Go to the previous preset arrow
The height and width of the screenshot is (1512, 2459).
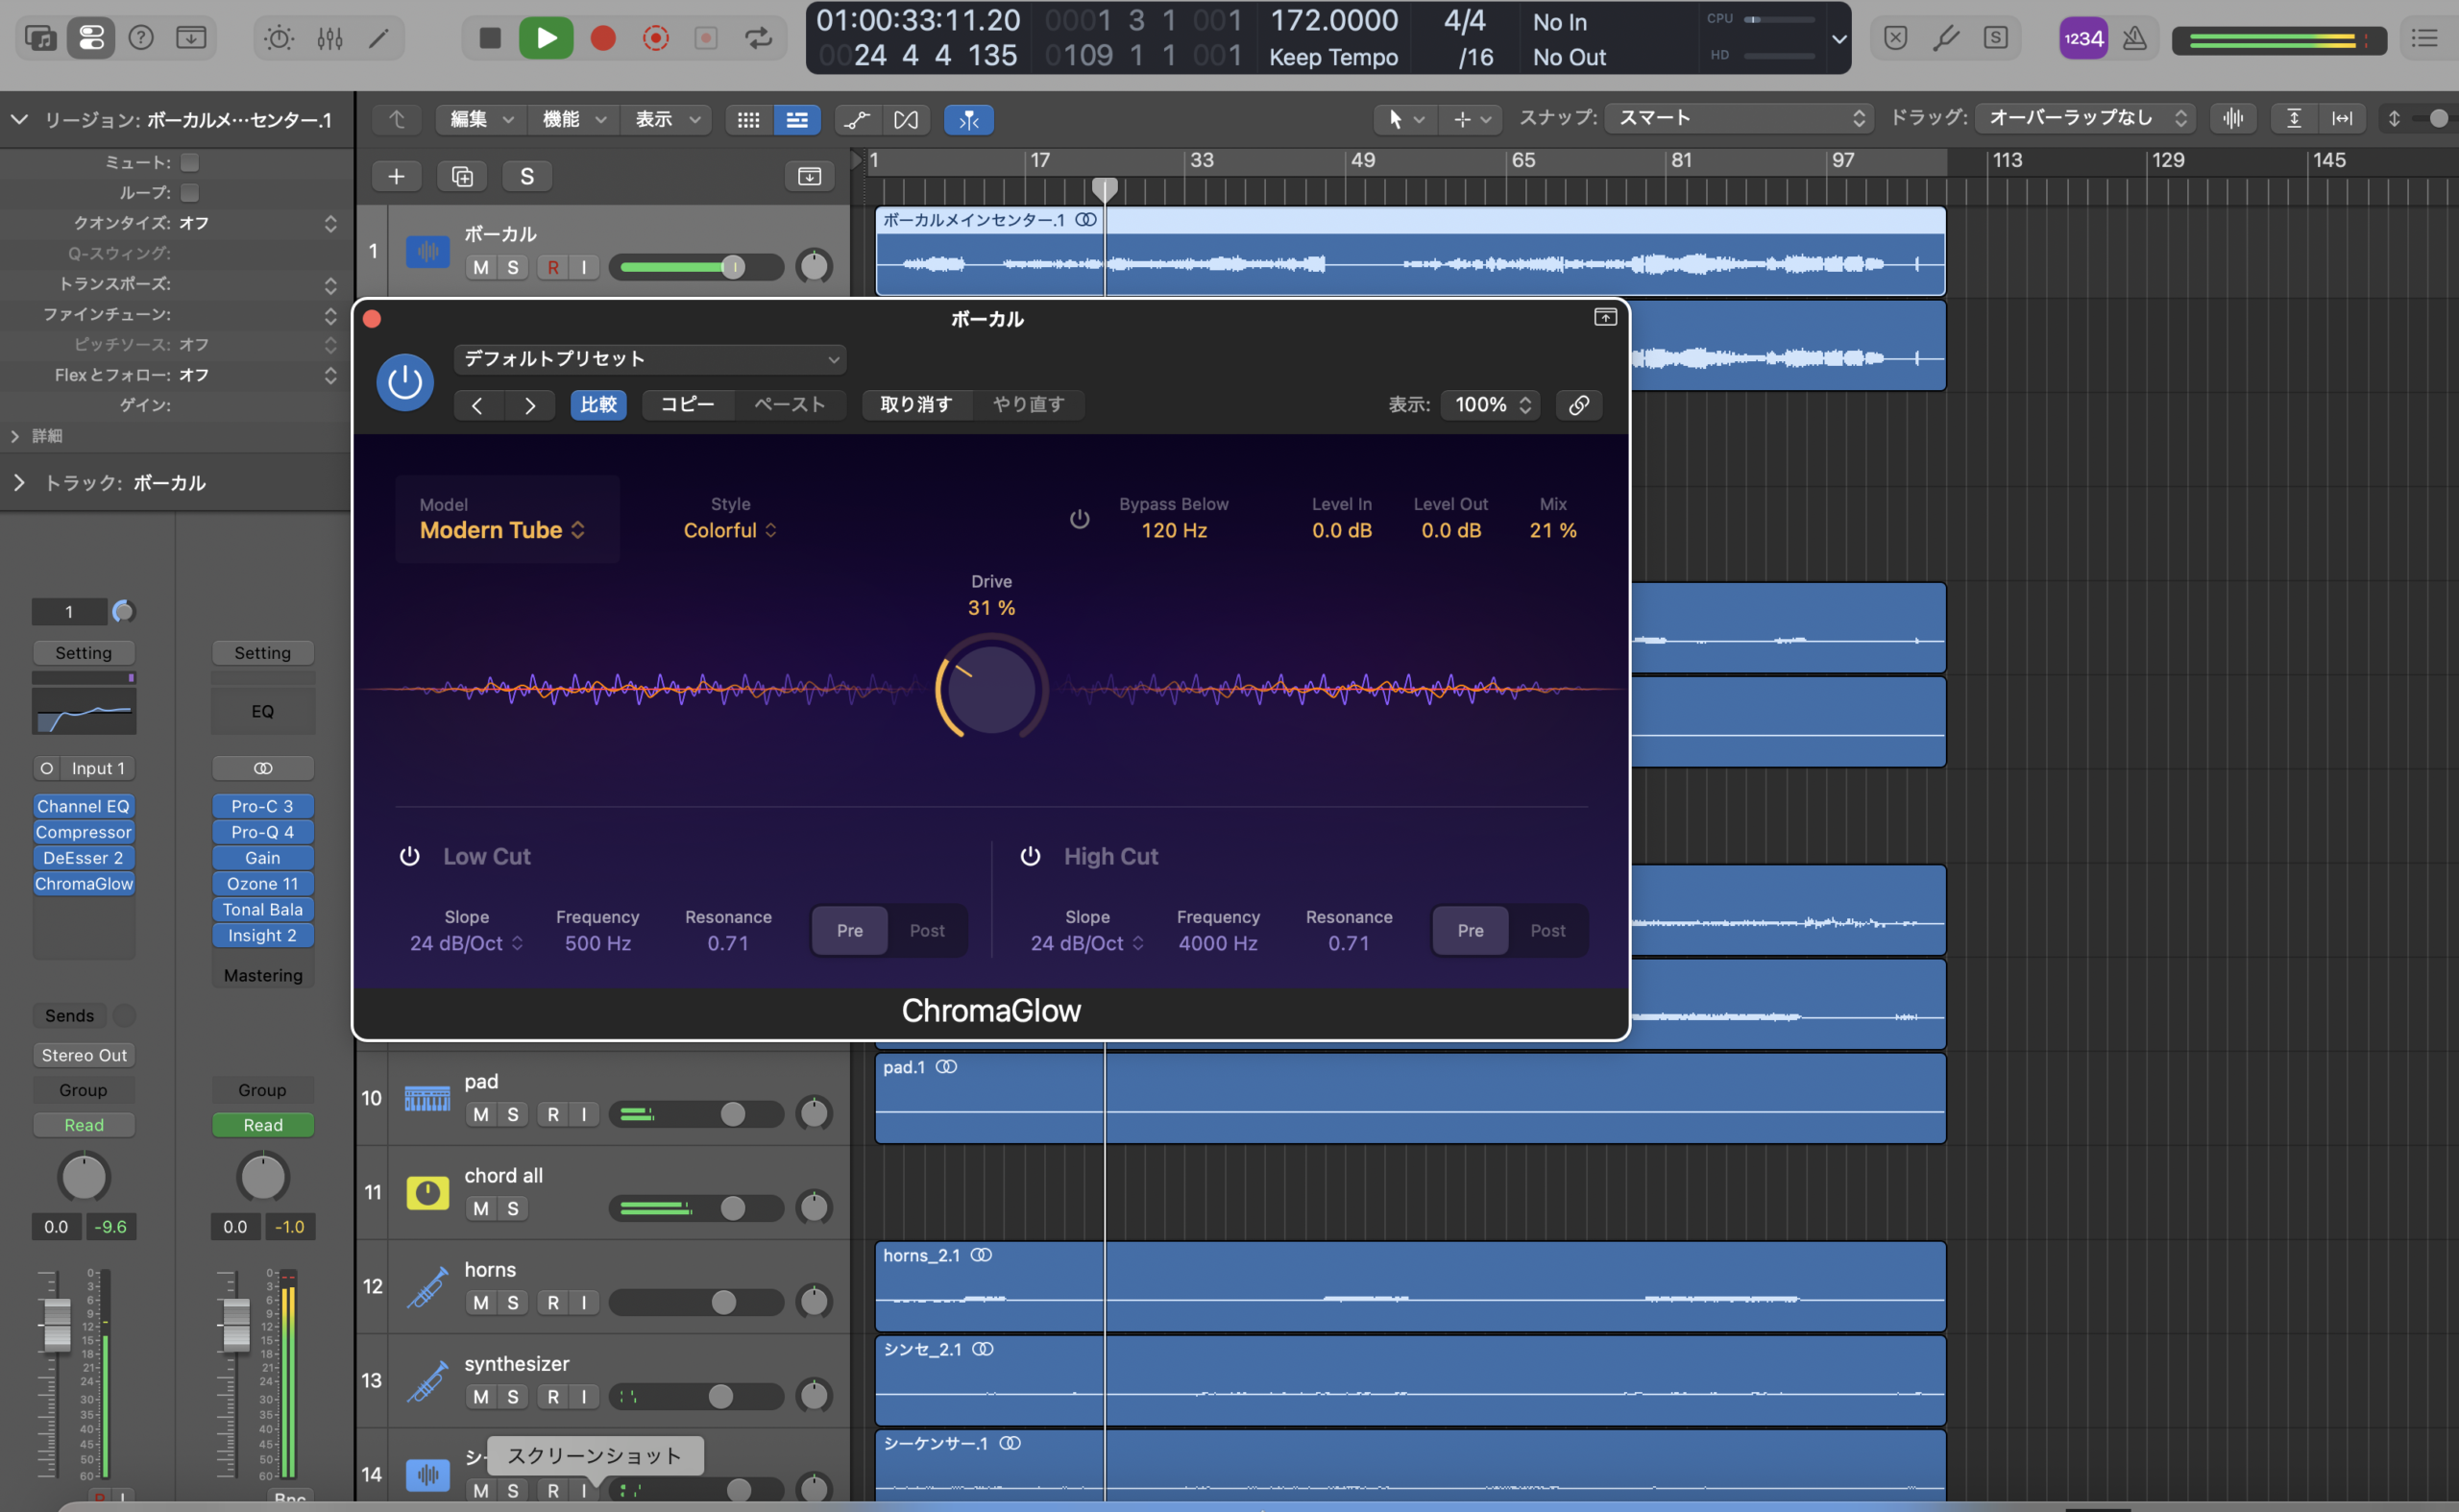click(478, 405)
